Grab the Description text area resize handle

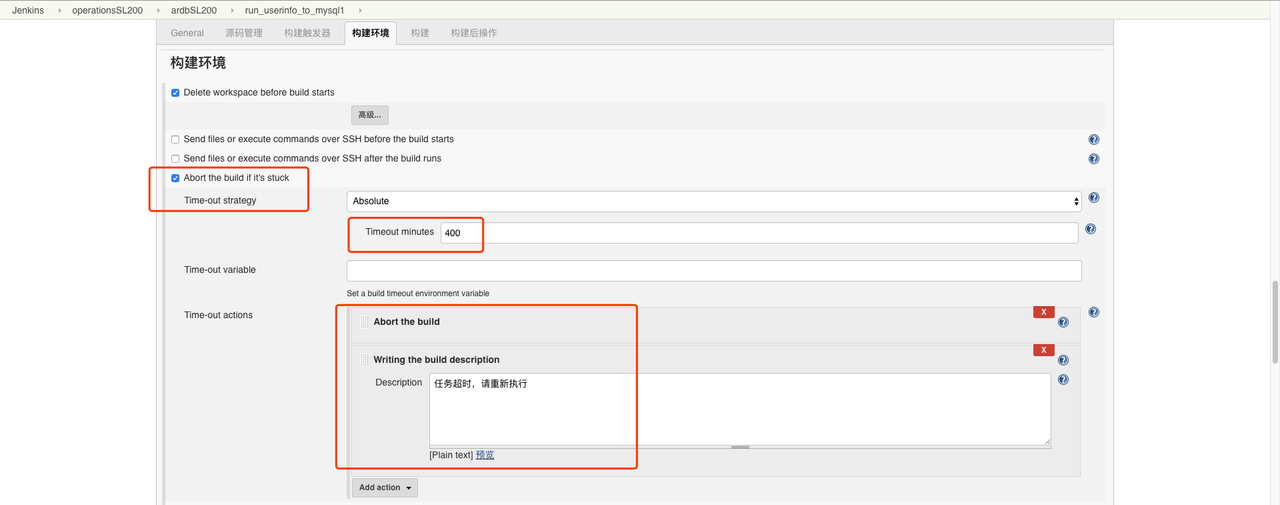(x=740, y=447)
